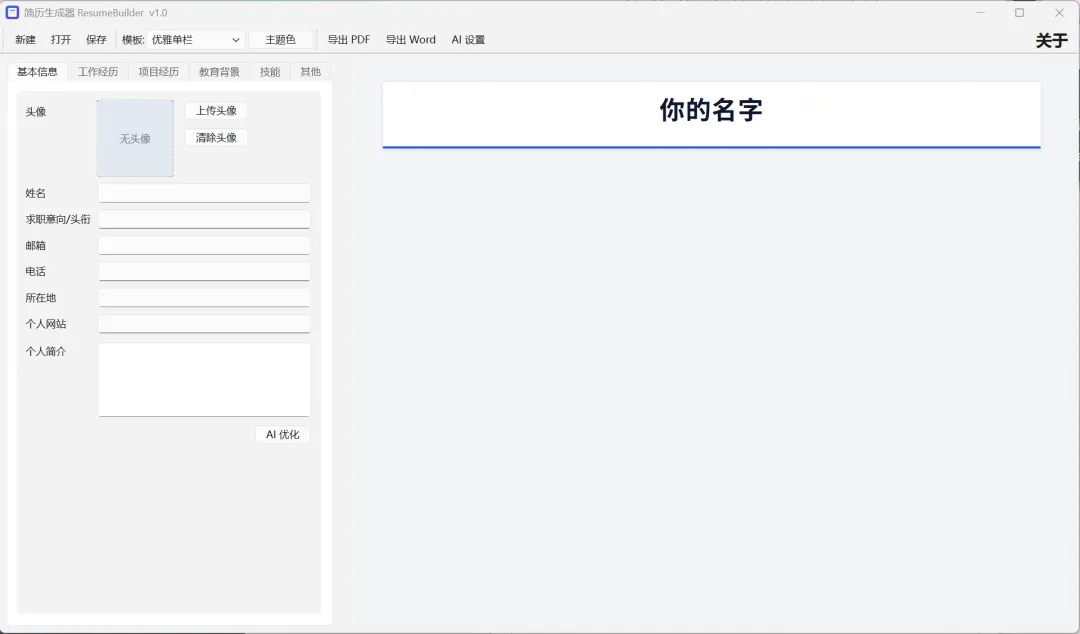Switch to the 基本信息 tab
This screenshot has height=634, width=1080.
[x=37, y=72]
